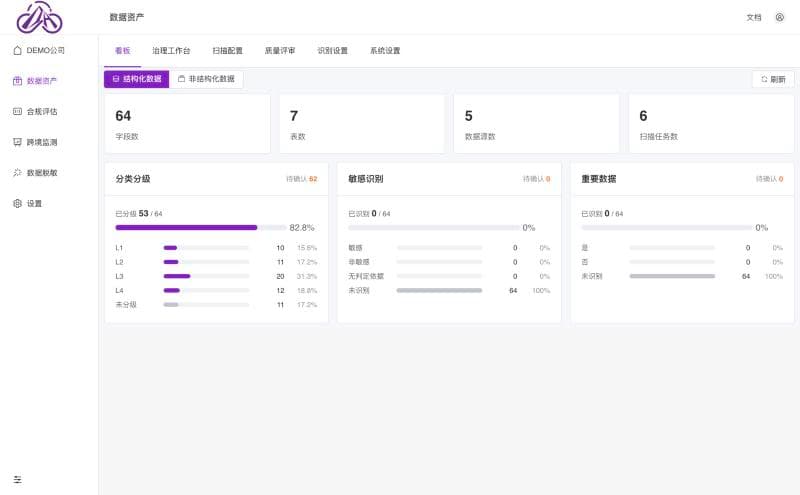The height and width of the screenshot is (495, 800).
Task: Click the 6 扫描任务数 stat card
Action: coord(711,123)
